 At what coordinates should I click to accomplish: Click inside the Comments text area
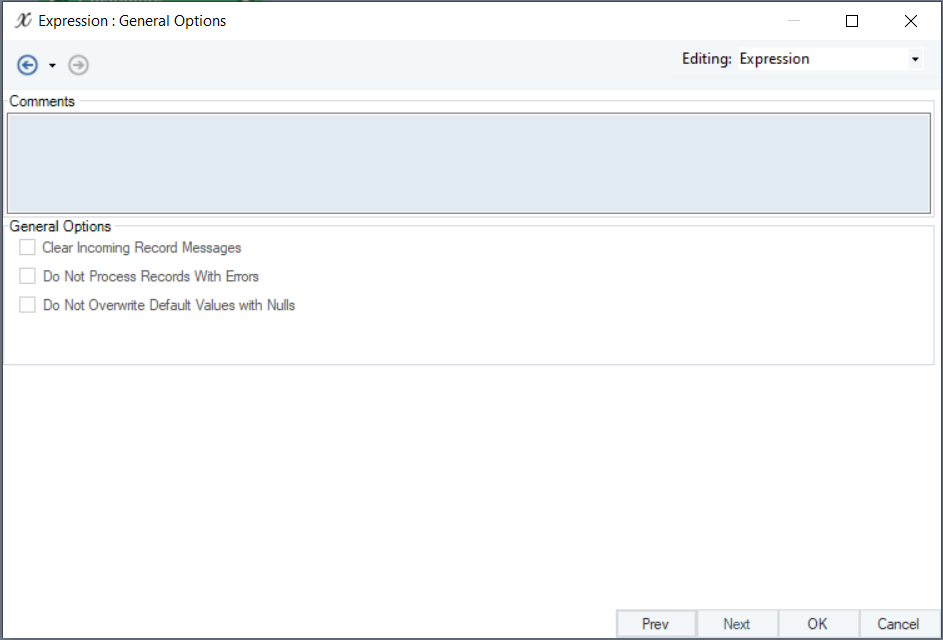tap(469, 163)
